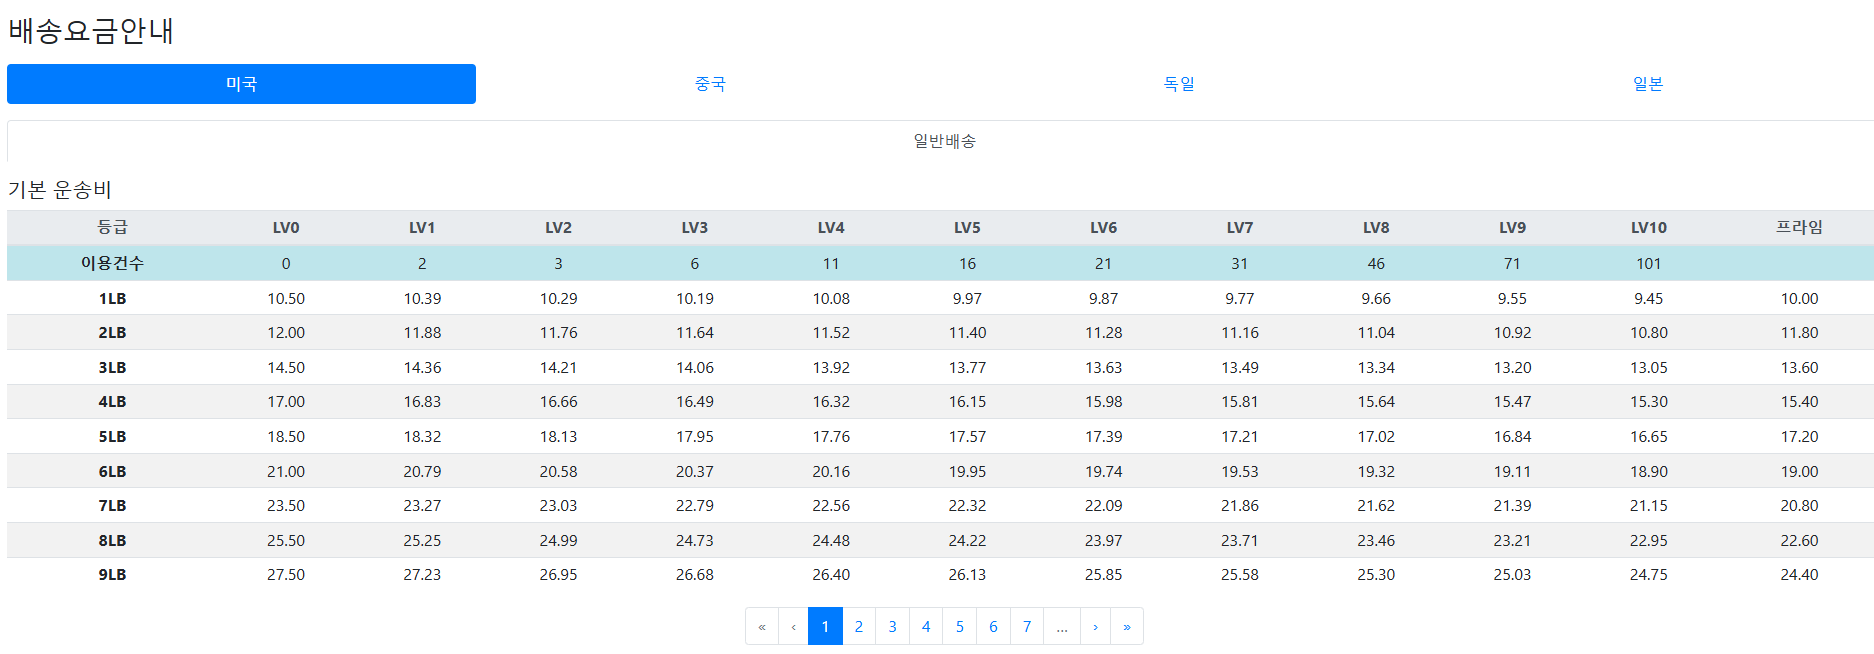The image size is (1874, 654).
Task: Click the 배송요금안내 page title
Action: click(91, 30)
